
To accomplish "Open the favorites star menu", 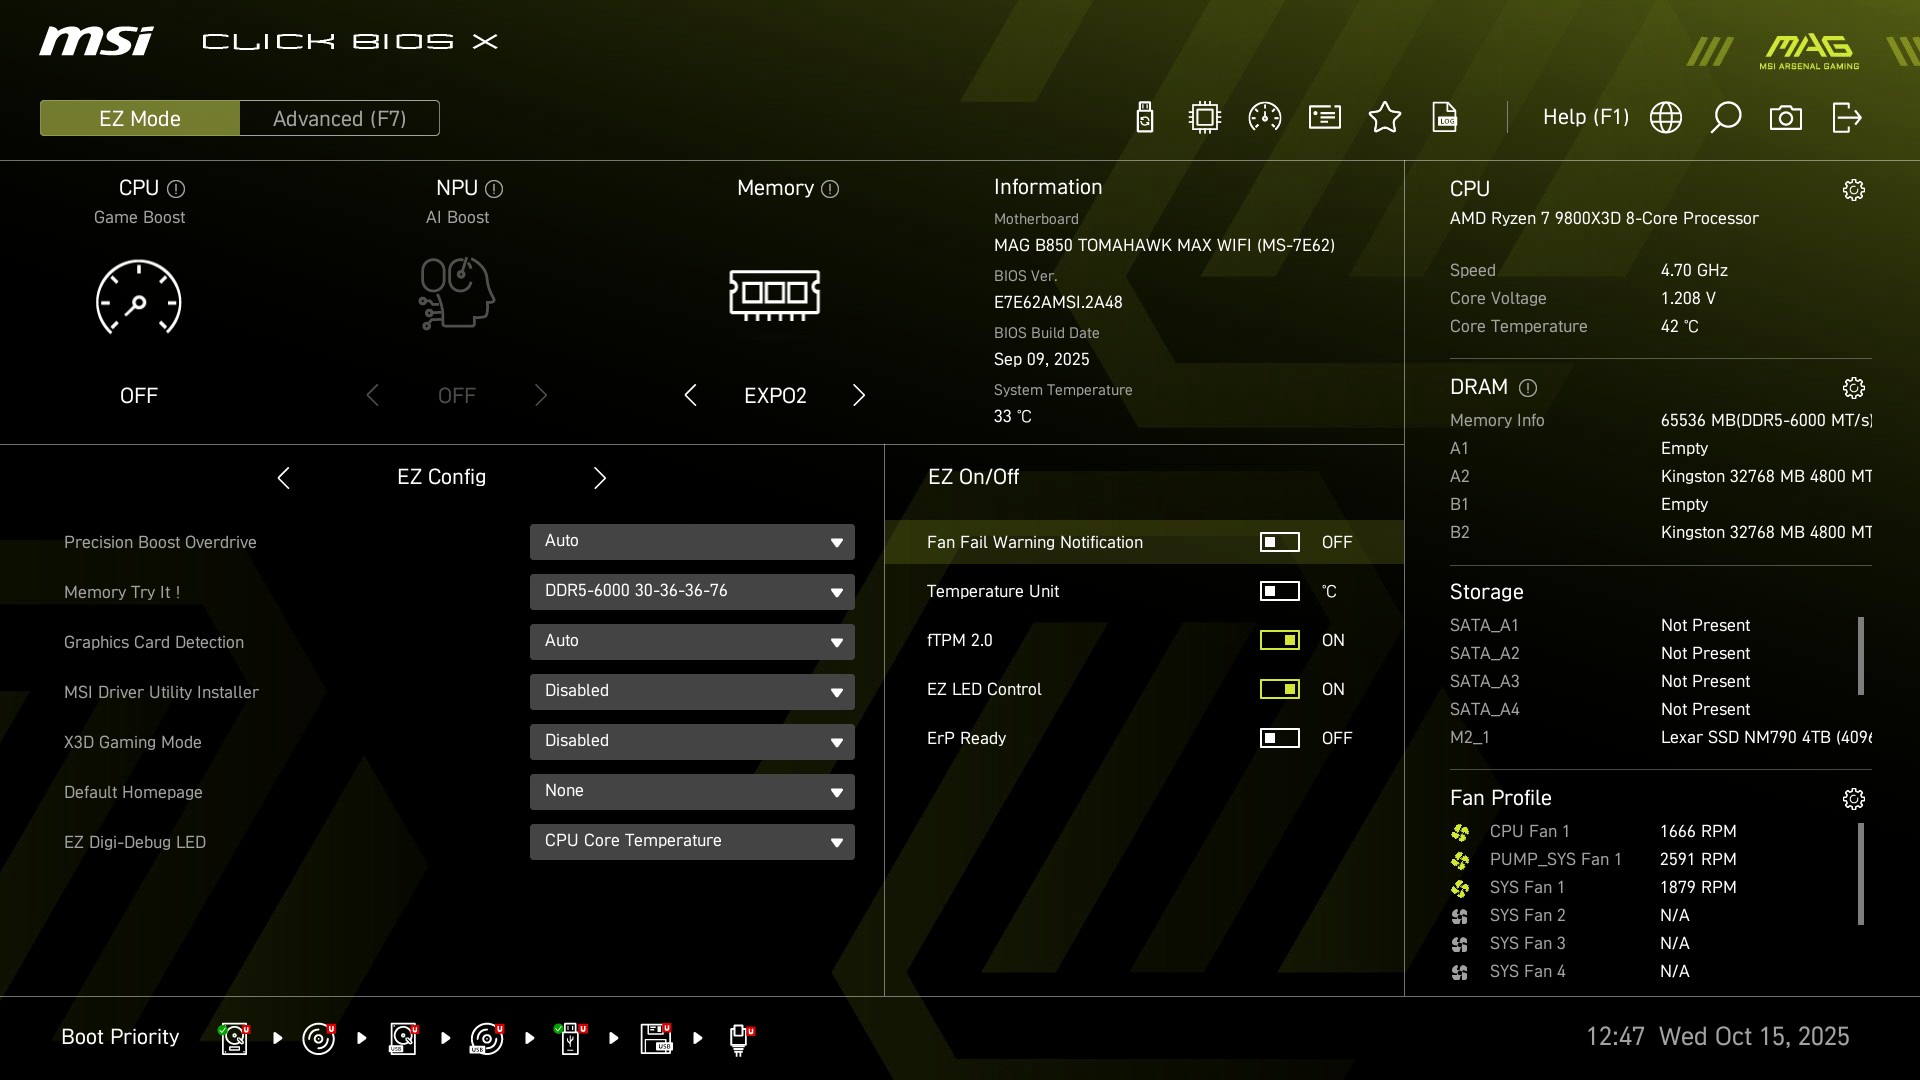I will pos(1385,117).
